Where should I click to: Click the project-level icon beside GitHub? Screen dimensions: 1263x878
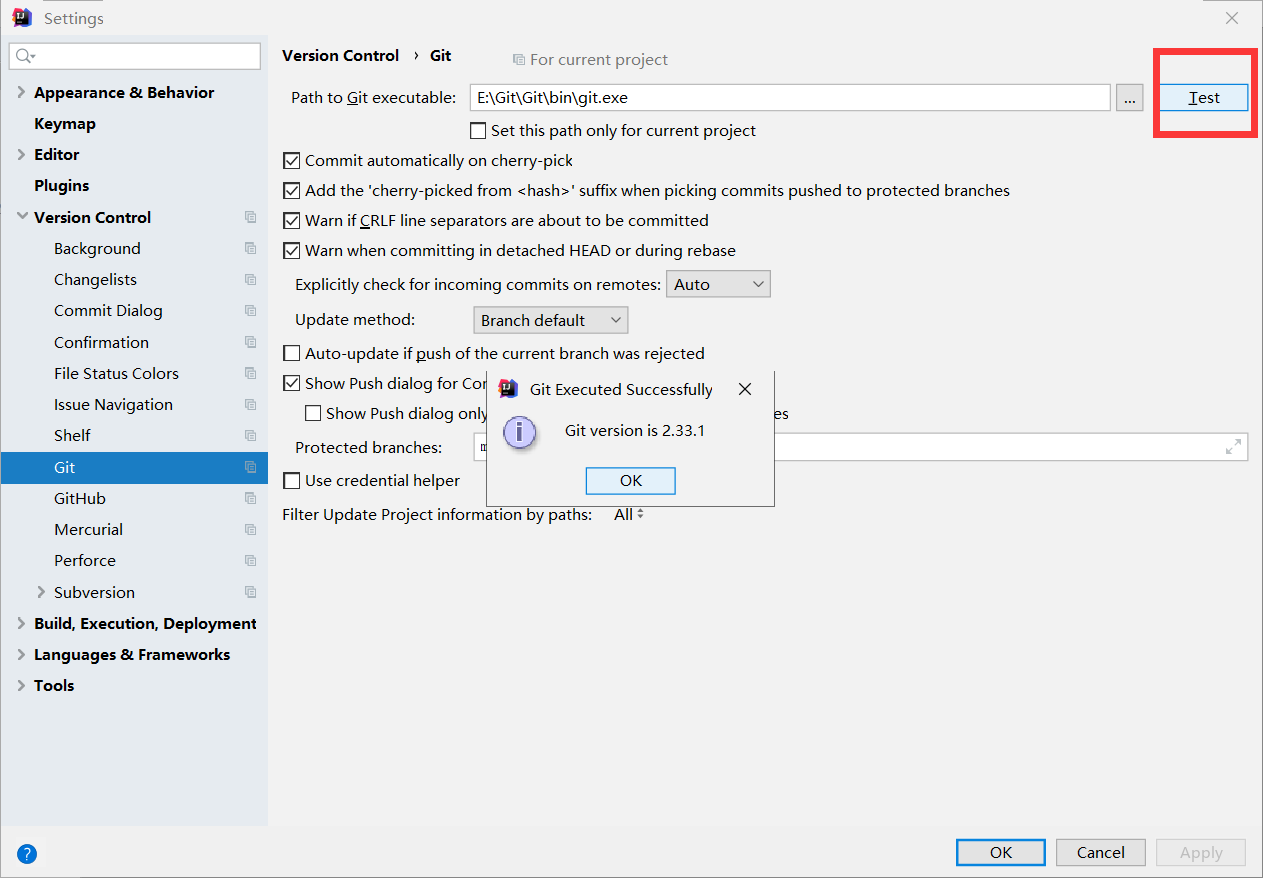pos(250,498)
